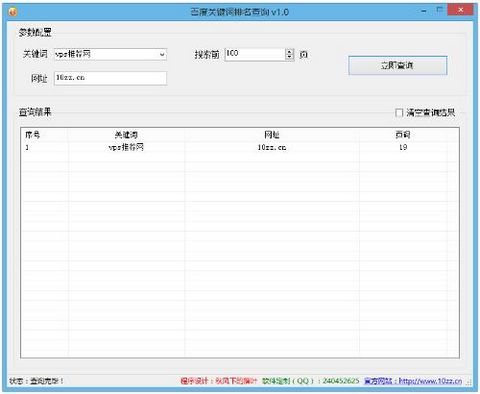Select the first result row vps推荐网
The height and width of the screenshot is (394, 480).
(240, 147)
